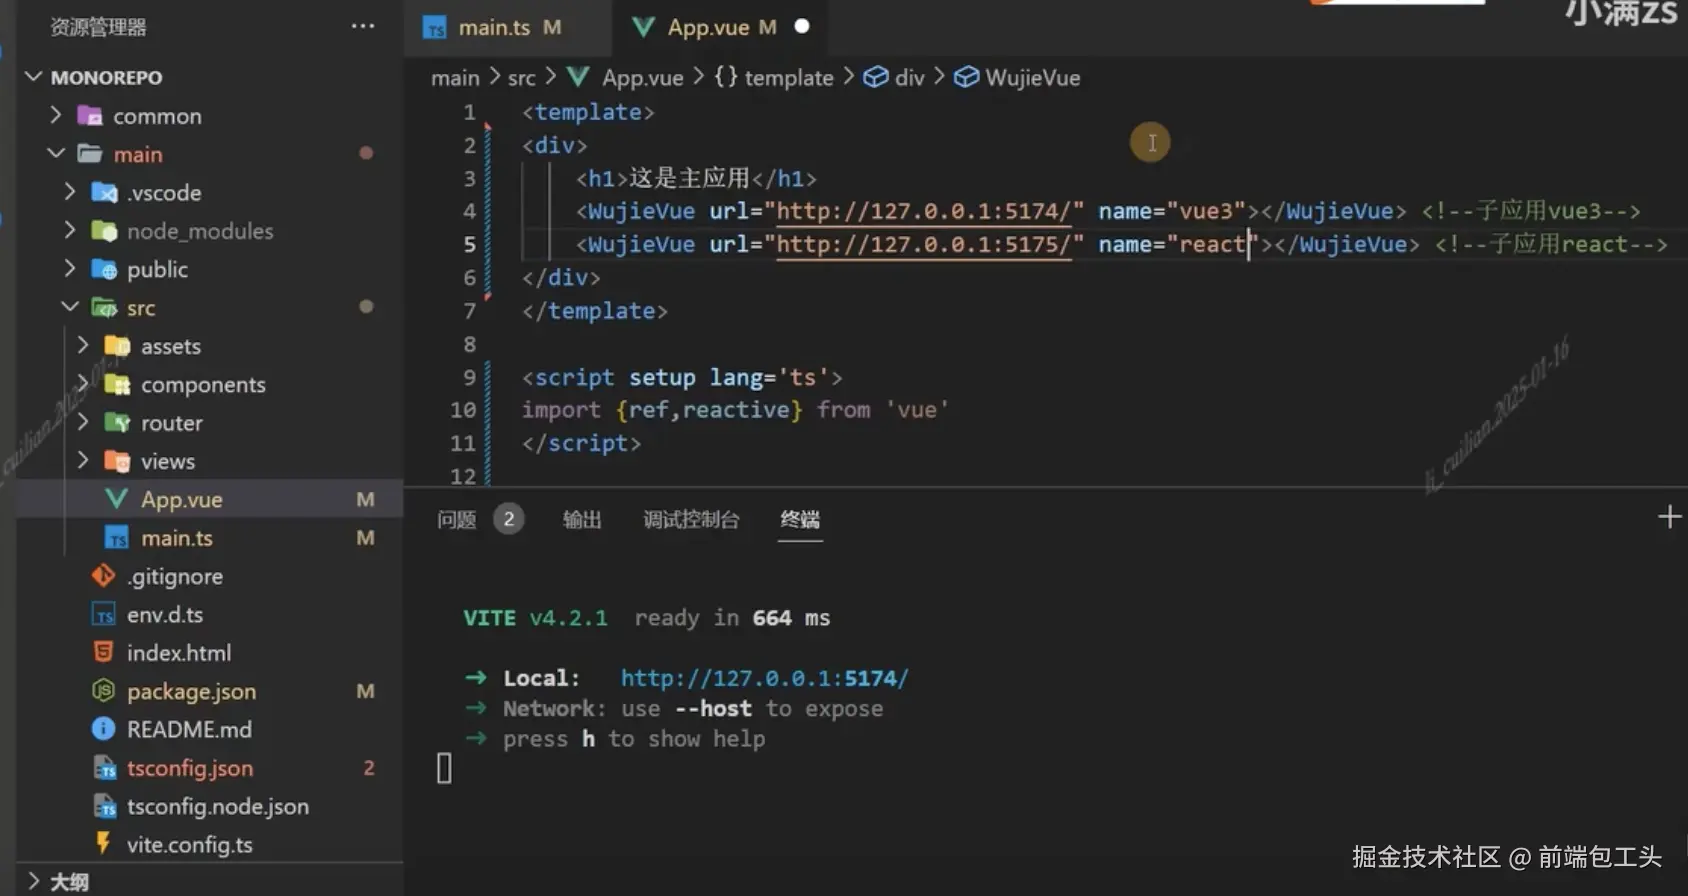Click the icon beside tsconfig.node.json
Screen dimensions: 1688x896
click(104, 806)
